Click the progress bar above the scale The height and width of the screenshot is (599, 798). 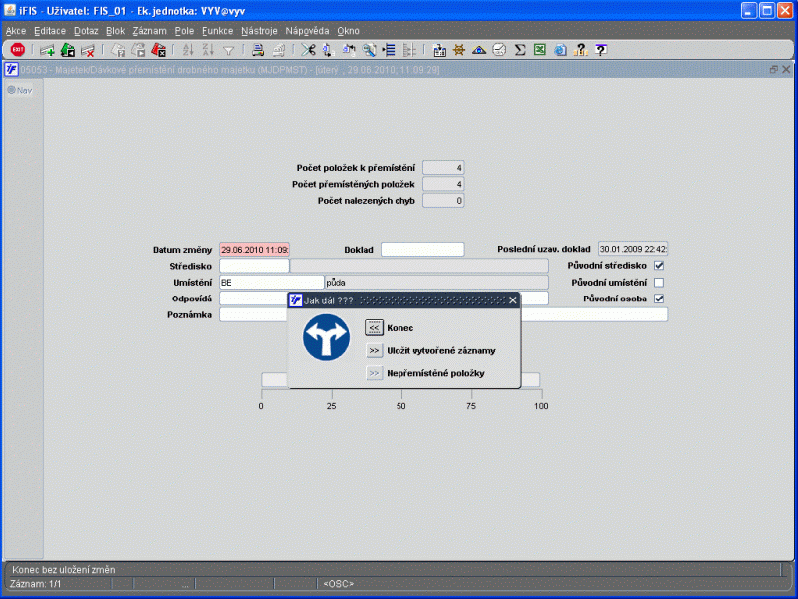click(401, 380)
